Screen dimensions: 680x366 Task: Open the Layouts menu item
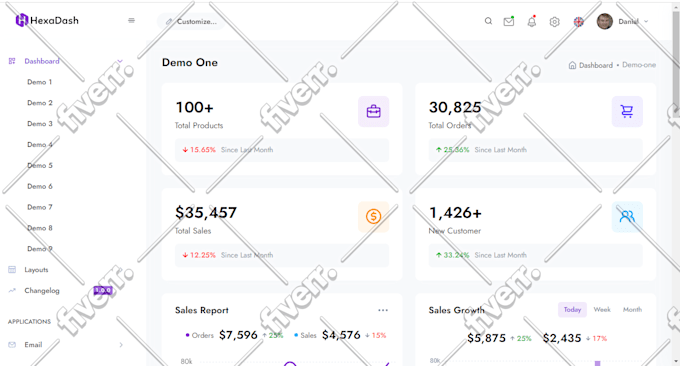pyautogui.click(x=36, y=270)
